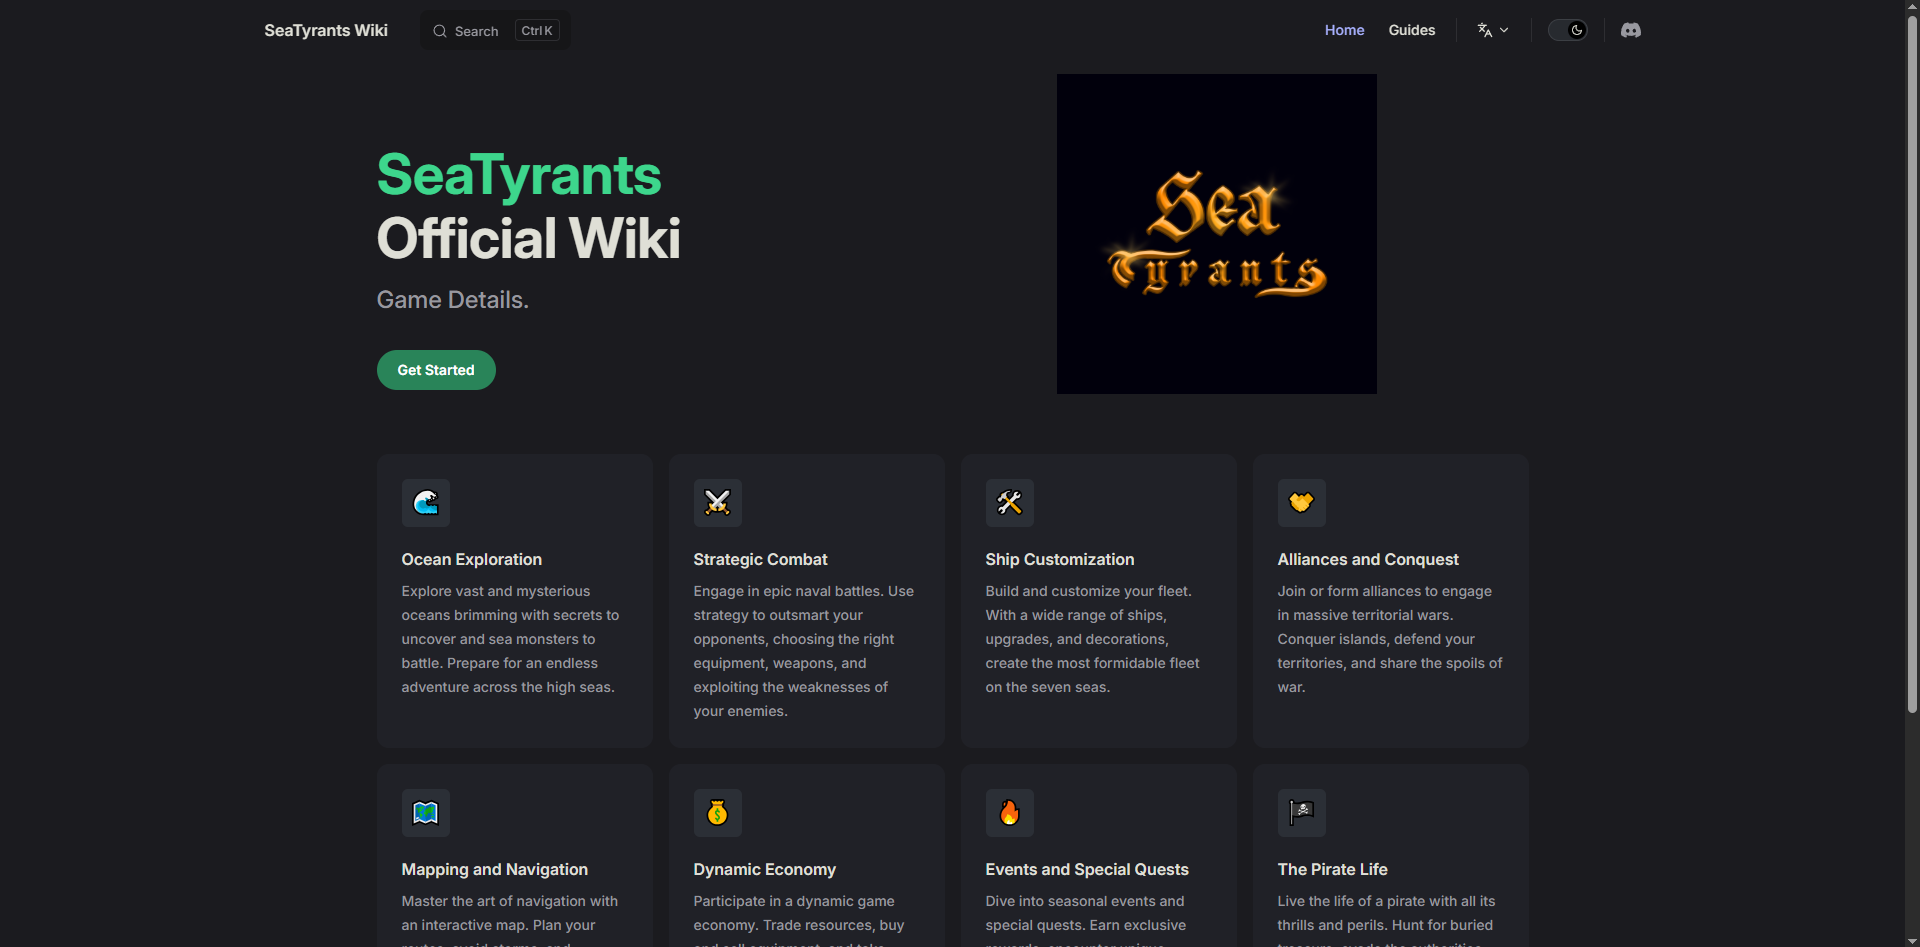Image resolution: width=1920 pixels, height=947 pixels.
Task: Click the "The Pirate Life" card title
Action: [x=1333, y=869]
